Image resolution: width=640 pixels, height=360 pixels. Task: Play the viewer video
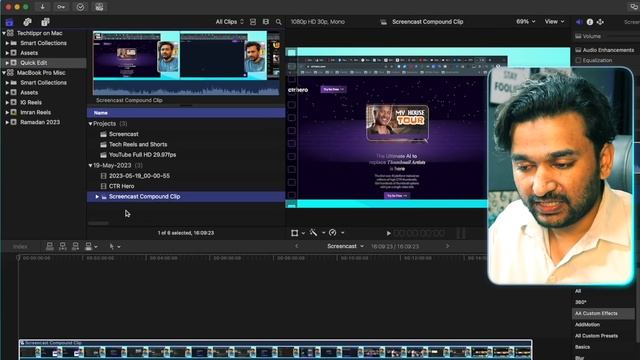point(389,233)
